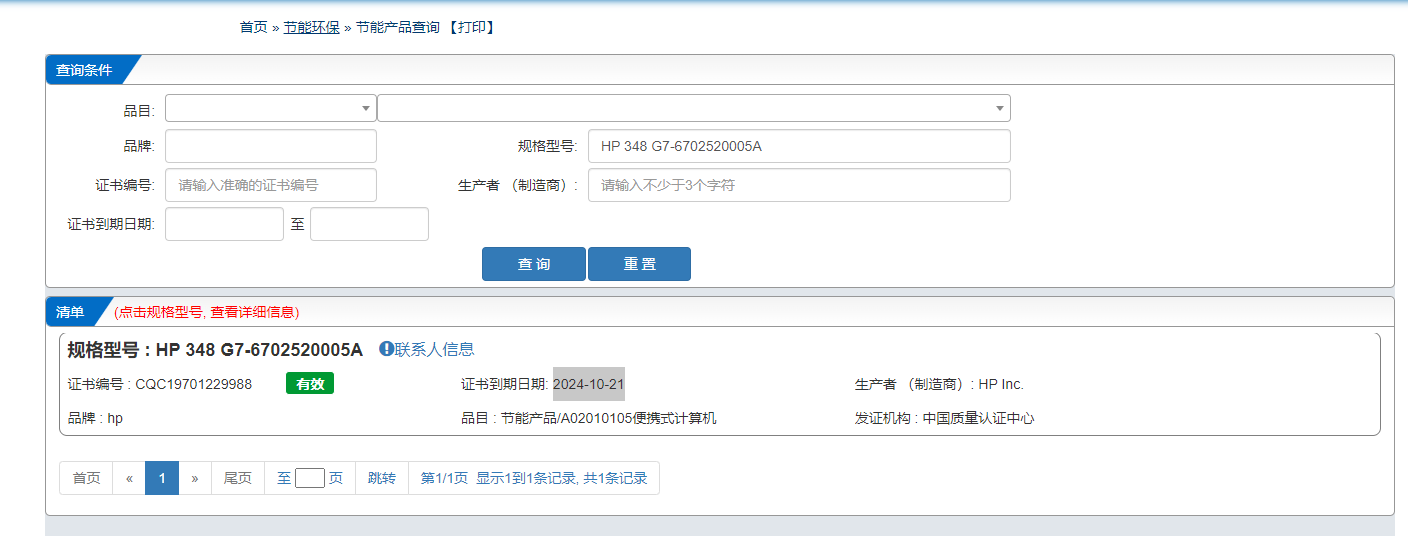Click the 首页 breadcrumb link

tap(254, 27)
